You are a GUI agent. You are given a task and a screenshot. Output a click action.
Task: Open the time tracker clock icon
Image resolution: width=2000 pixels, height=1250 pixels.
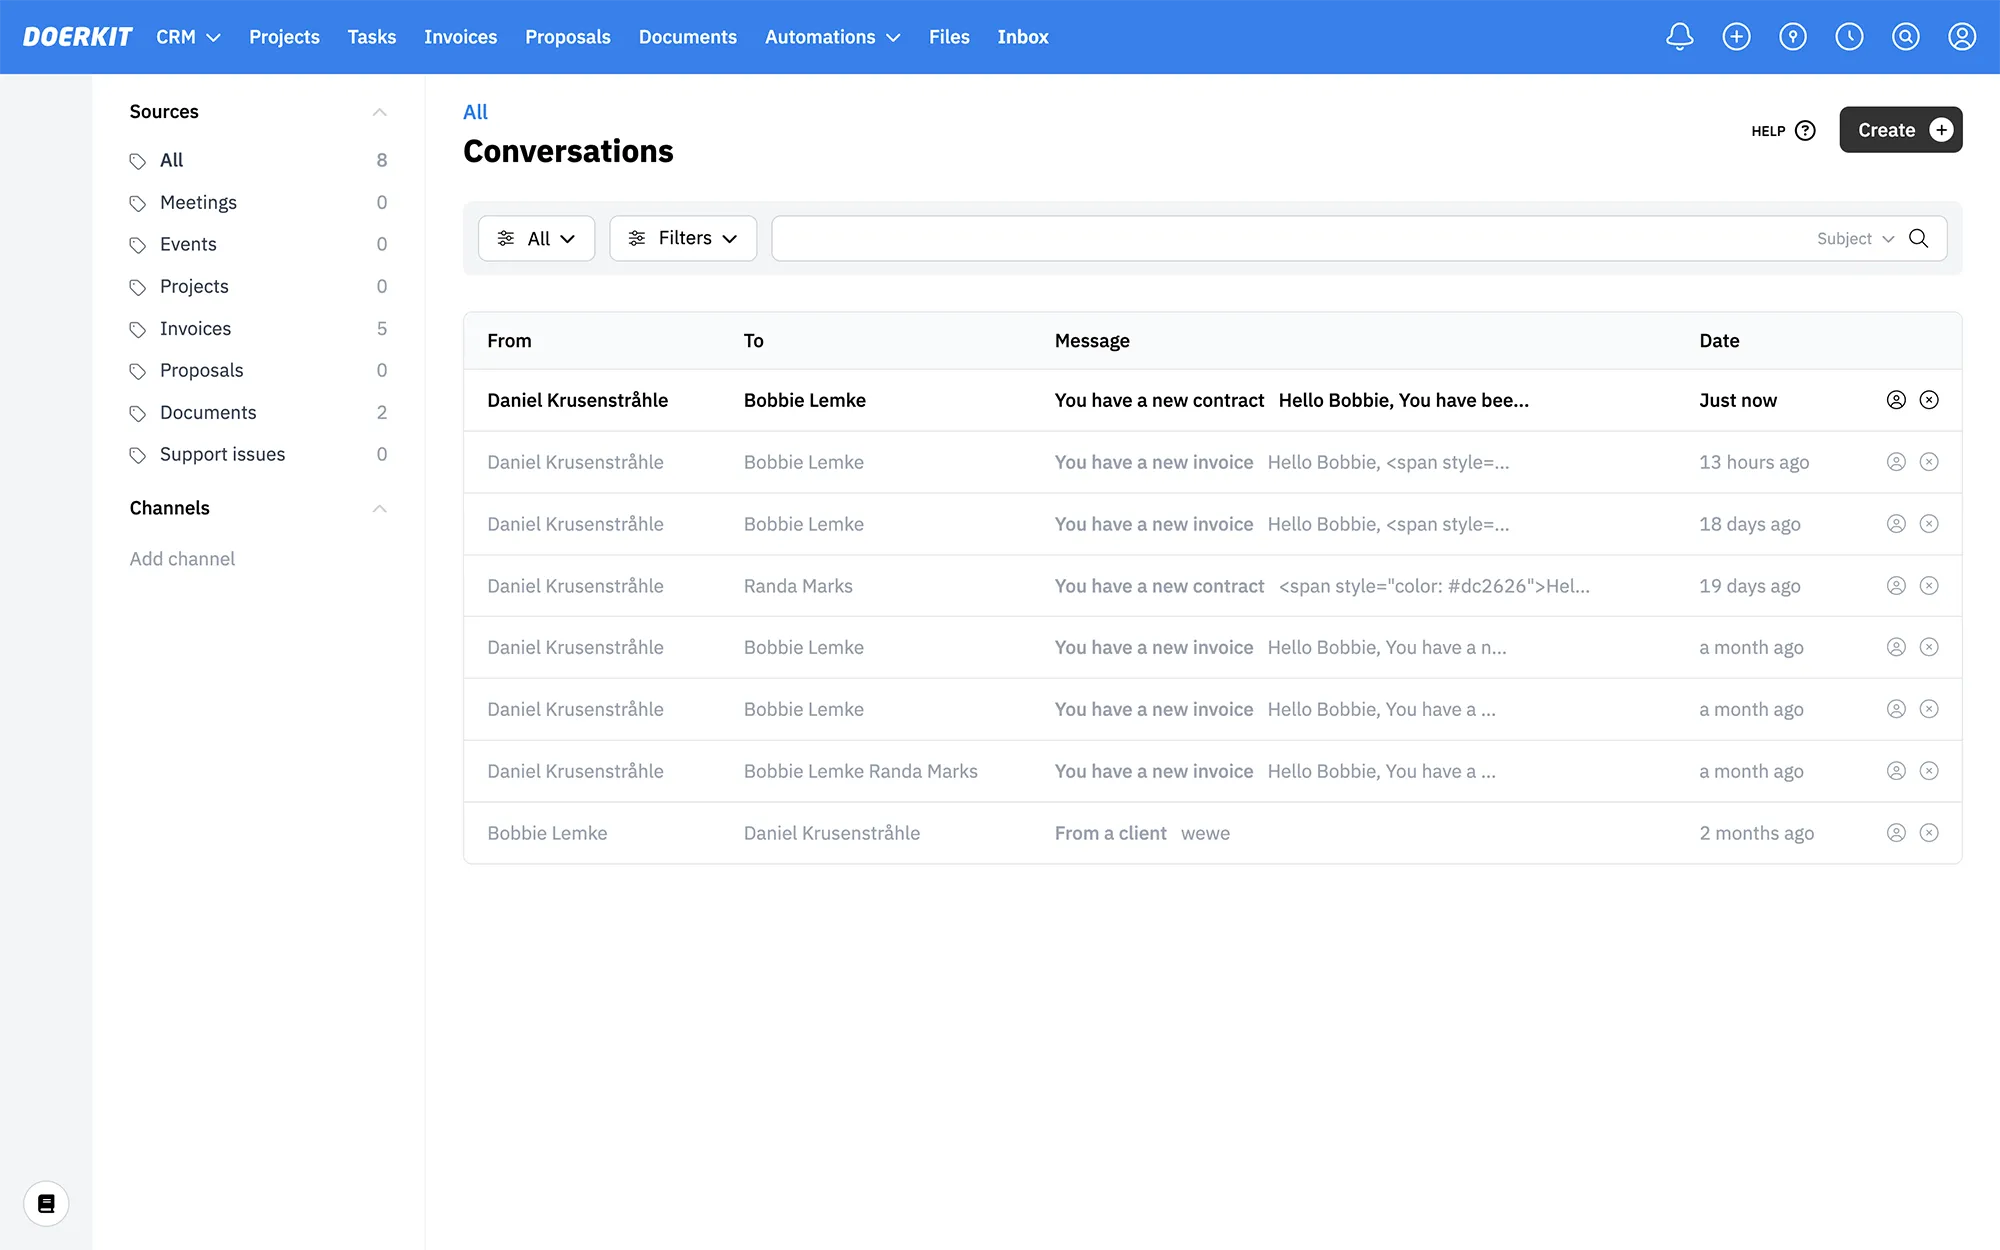coord(1849,37)
